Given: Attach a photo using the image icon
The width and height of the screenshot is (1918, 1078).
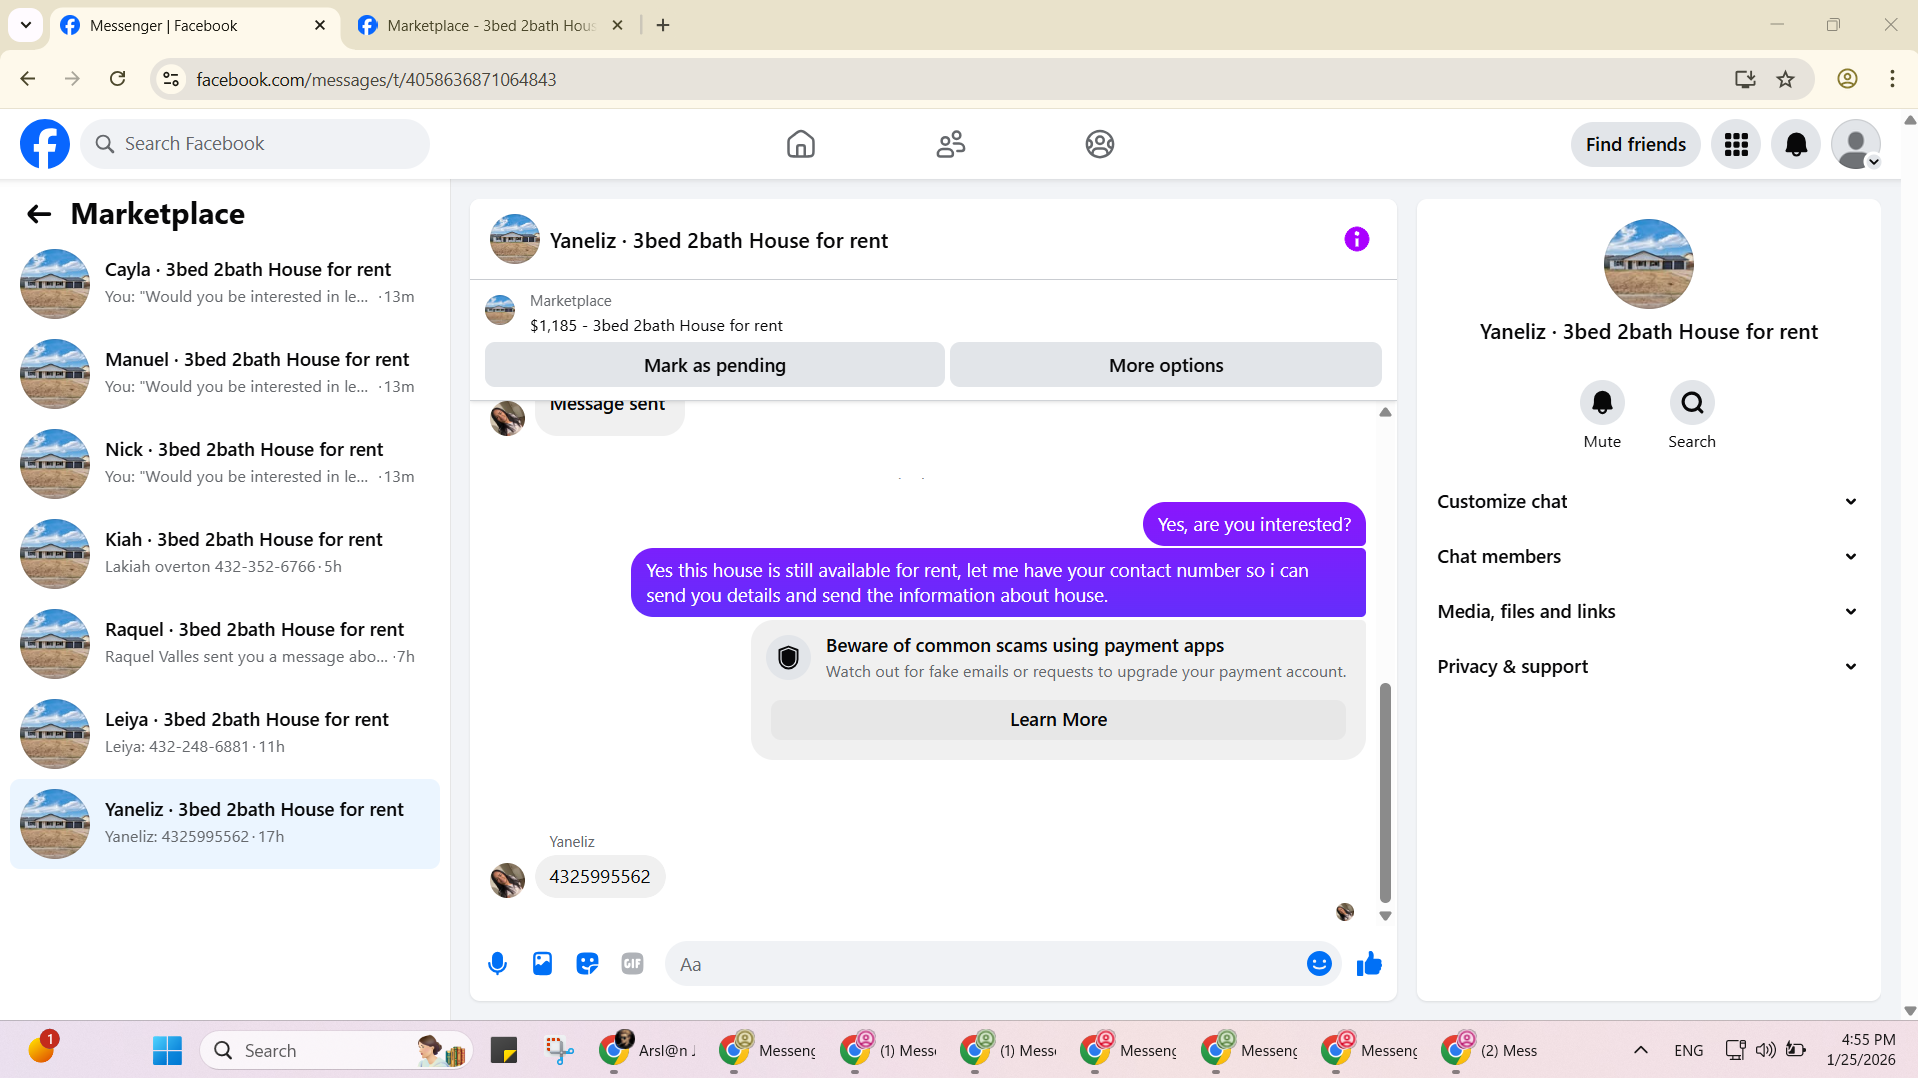Looking at the screenshot, I should pyautogui.click(x=542, y=964).
